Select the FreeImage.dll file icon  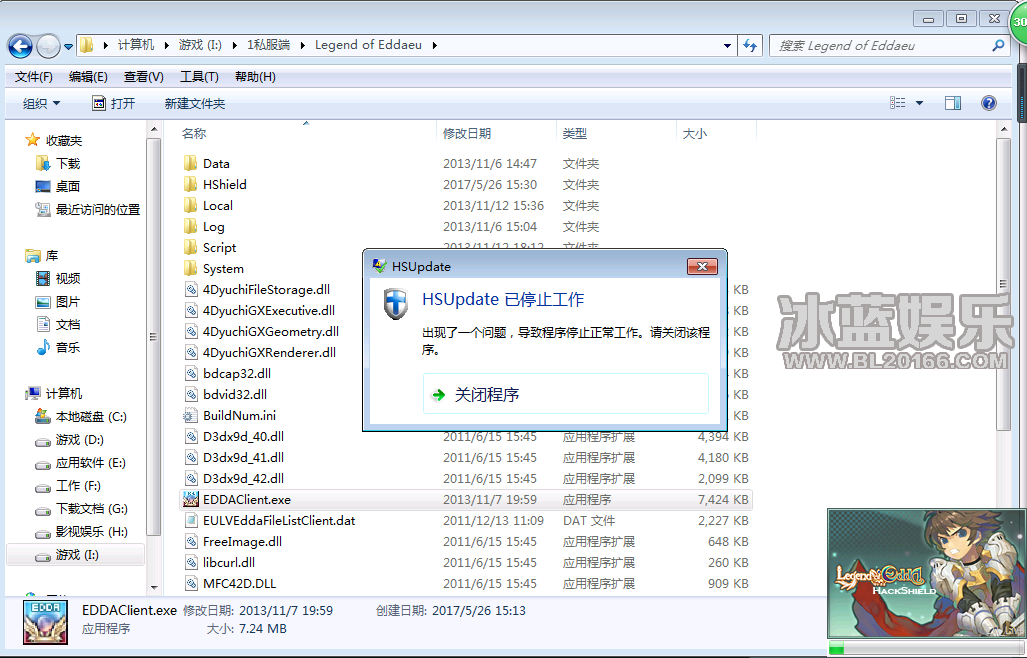pyautogui.click(x=191, y=541)
